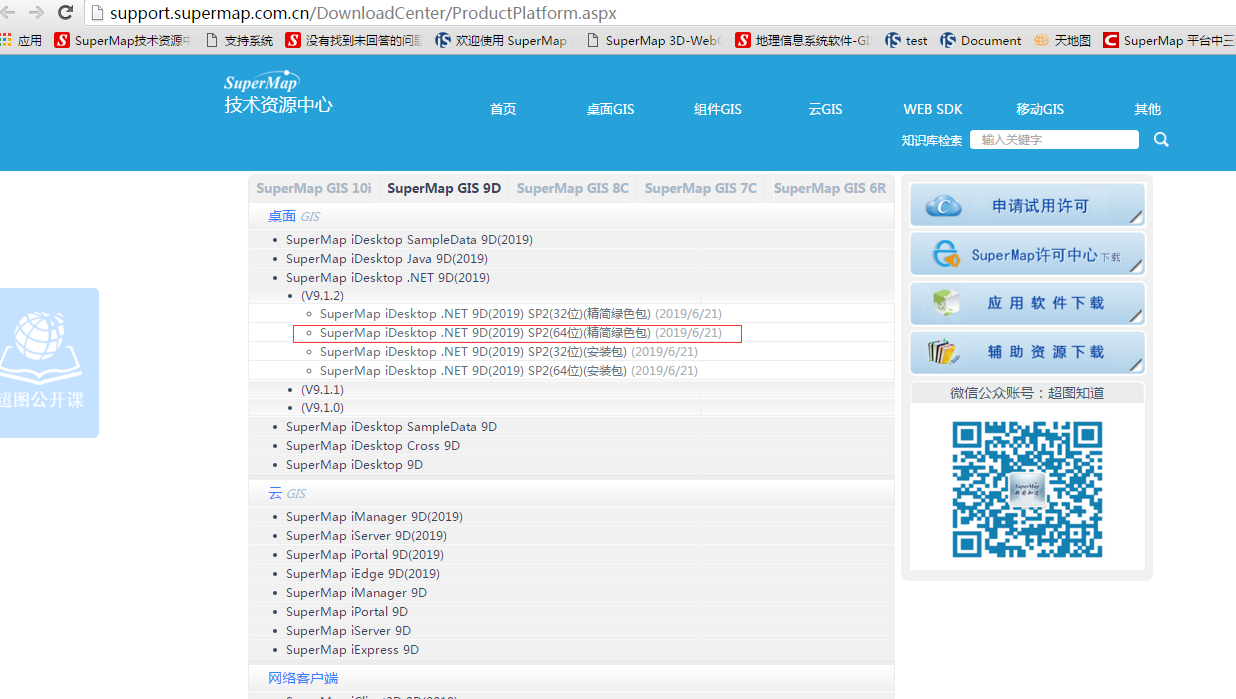The height and width of the screenshot is (699, 1236).
Task: Open SuperMap iManager 9D(2019) entry
Action: (x=374, y=517)
